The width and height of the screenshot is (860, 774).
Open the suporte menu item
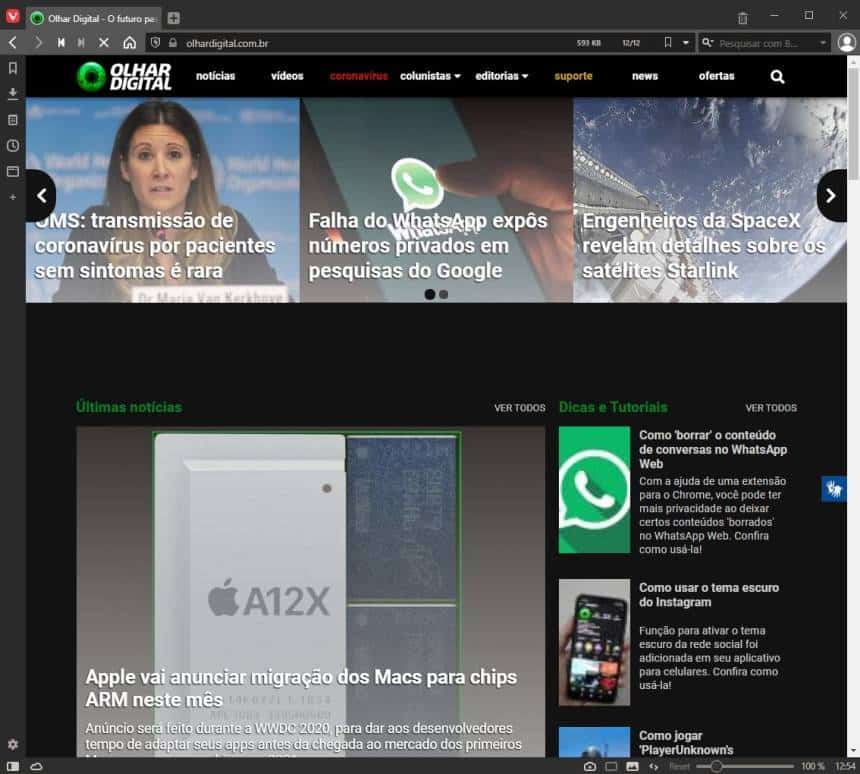click(573, 76)
